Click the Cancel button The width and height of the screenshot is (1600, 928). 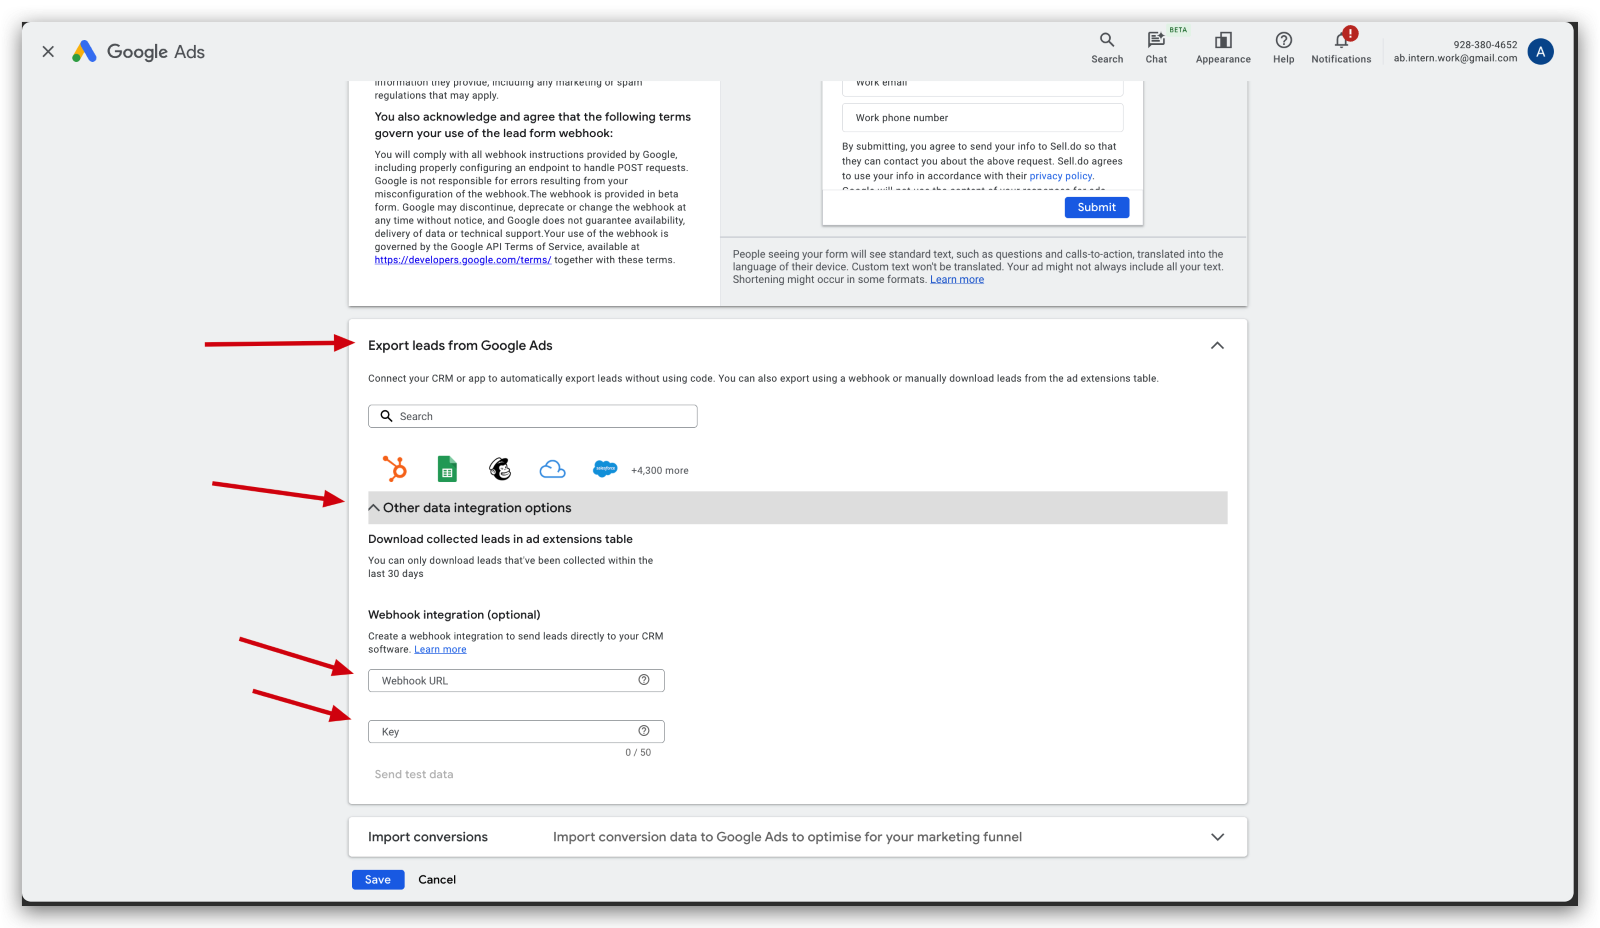(x=437, y=880)
